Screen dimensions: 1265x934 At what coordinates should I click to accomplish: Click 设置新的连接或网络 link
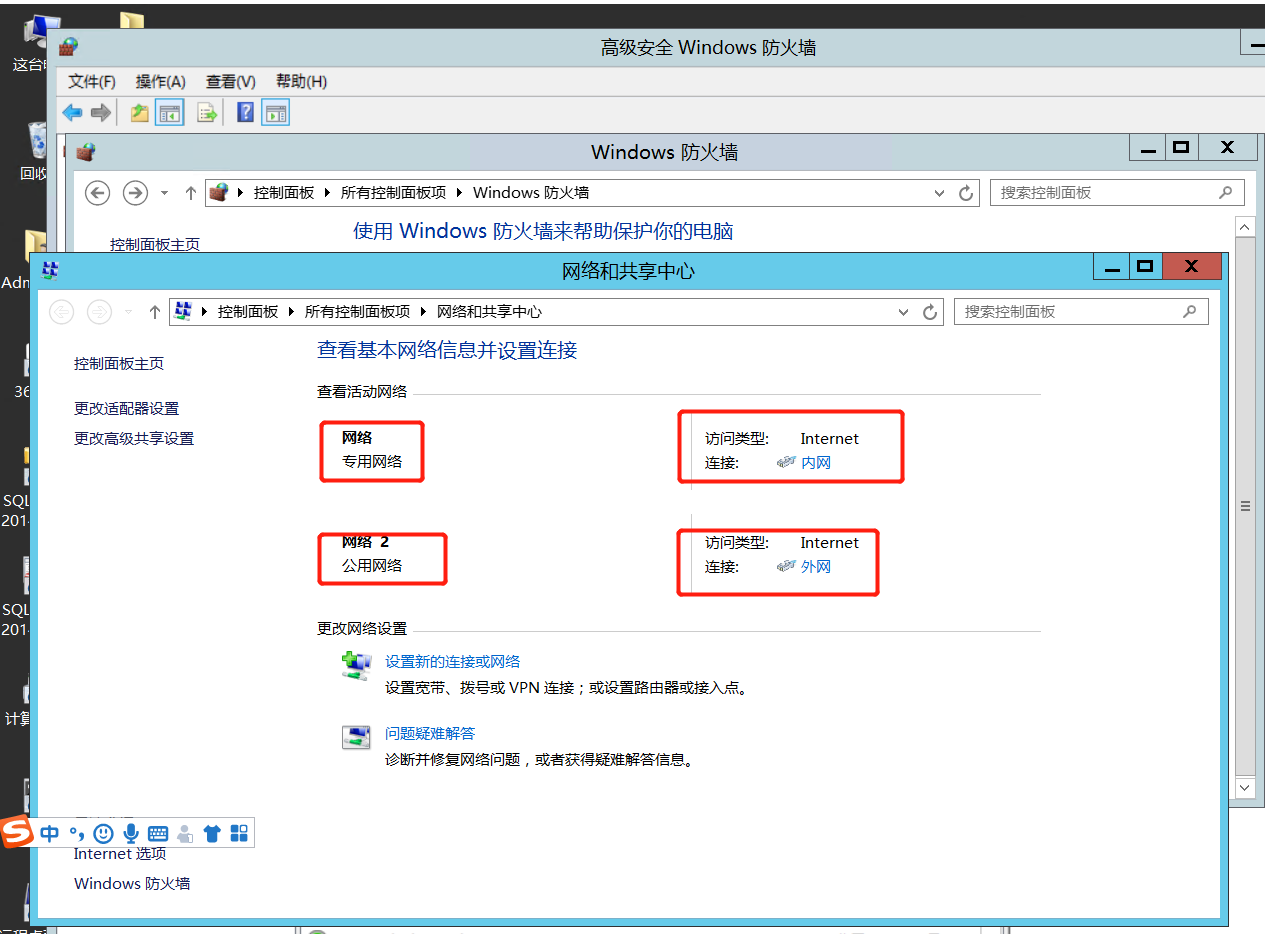coord(453,662)
